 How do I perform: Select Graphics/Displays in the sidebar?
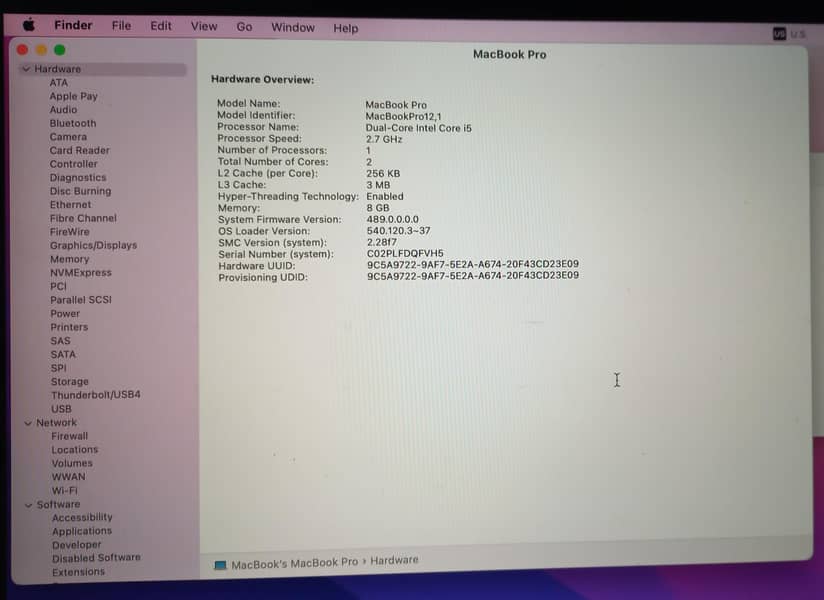(x=94, y=245)
